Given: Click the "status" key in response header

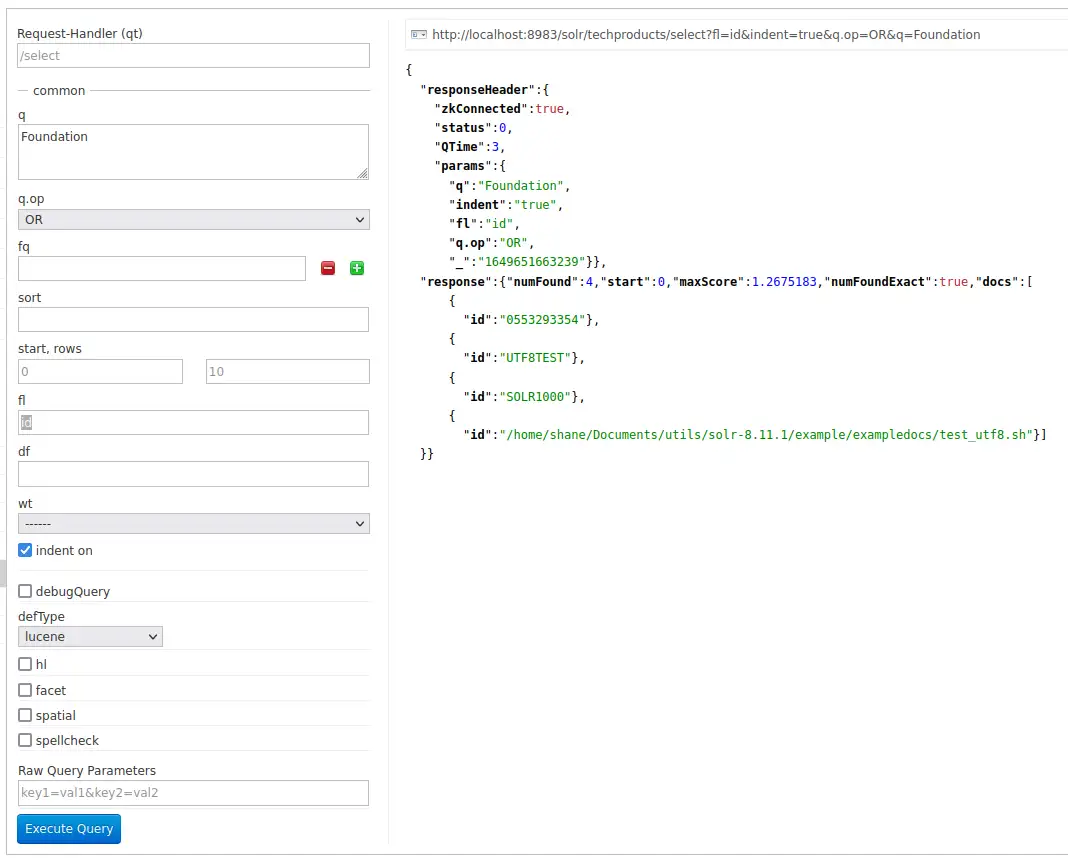Looking at the screenshot, I should coord(463,127).
